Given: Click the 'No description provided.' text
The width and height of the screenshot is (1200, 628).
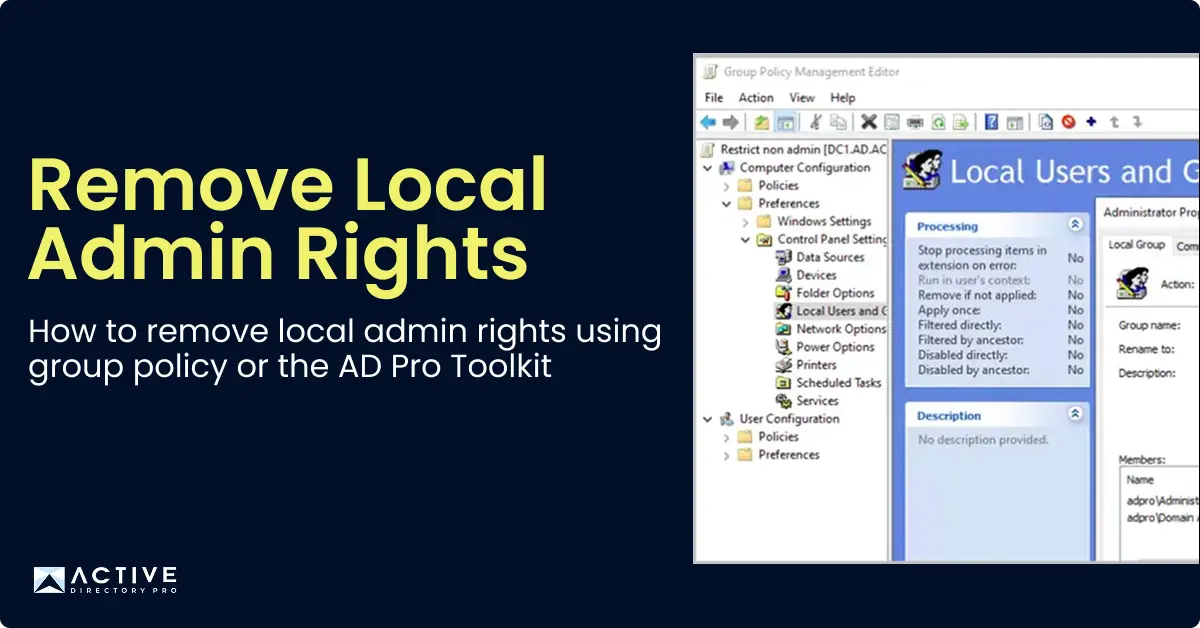Looking at the screenshot, I should click(x=983, y=440).
